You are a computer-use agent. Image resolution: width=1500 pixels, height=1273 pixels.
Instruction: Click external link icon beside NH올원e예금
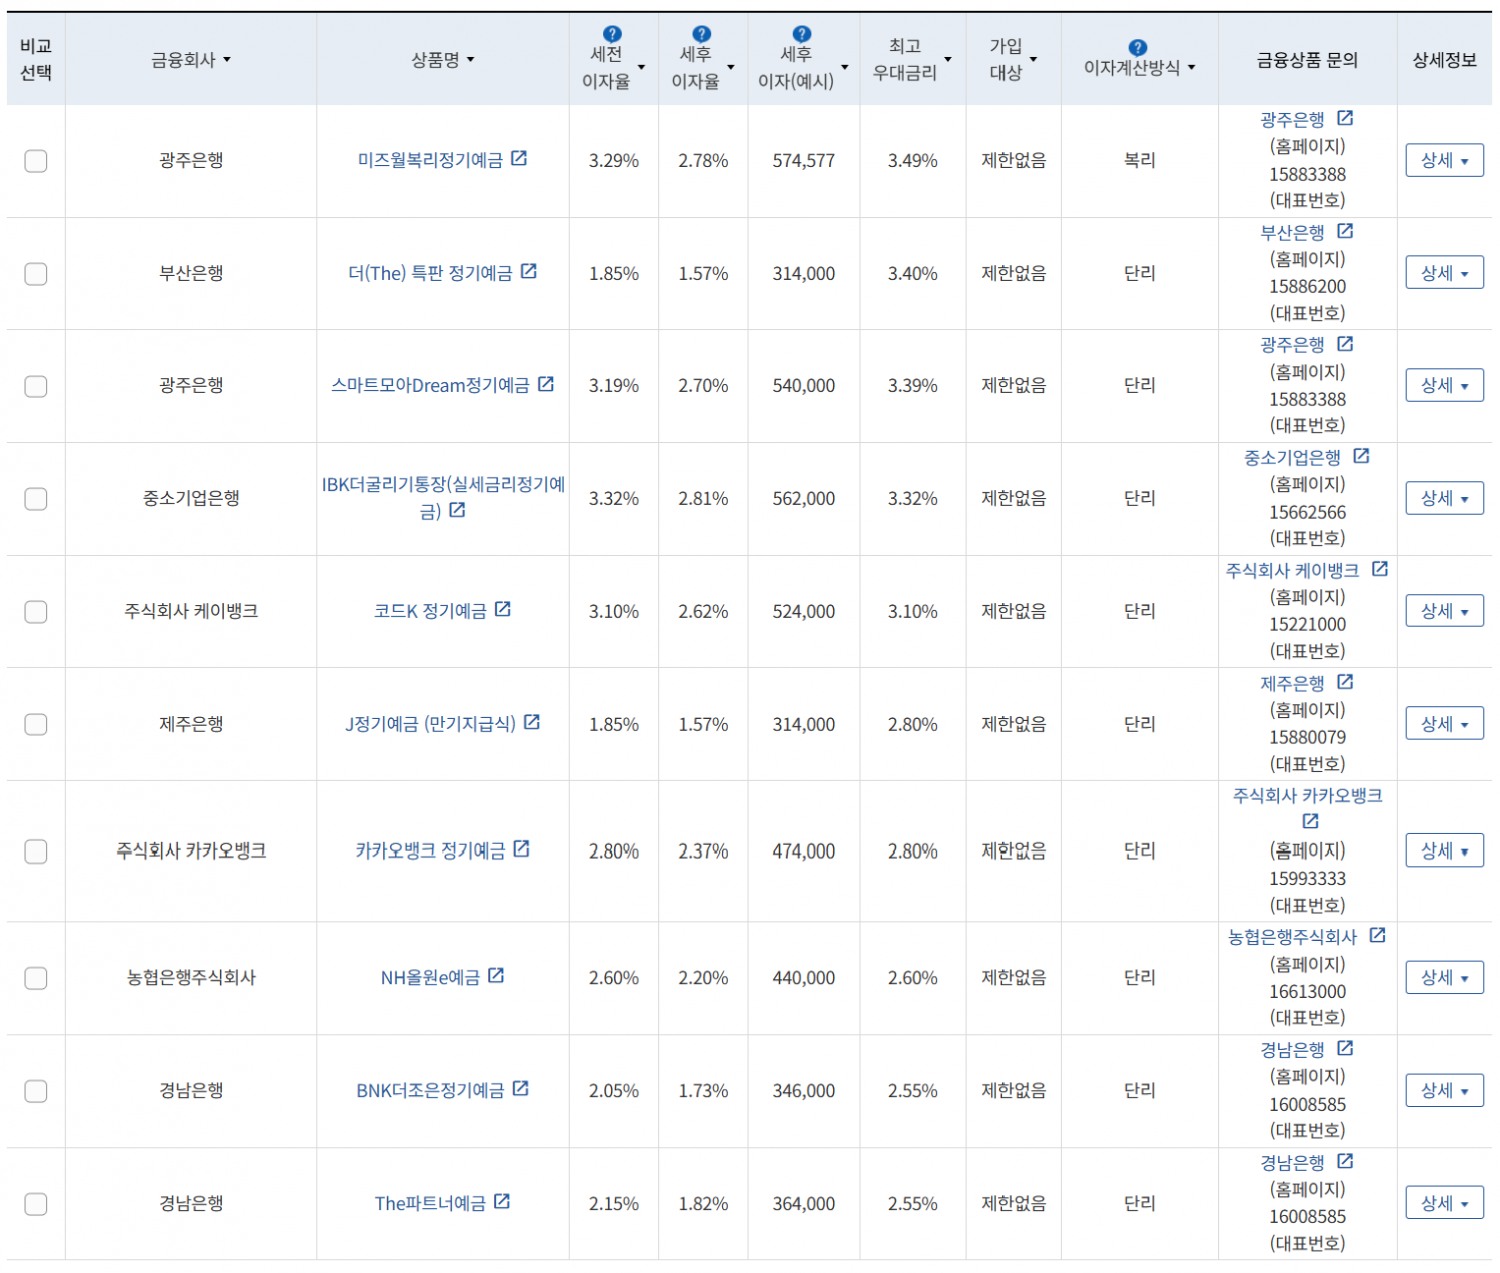pos(496,975)
